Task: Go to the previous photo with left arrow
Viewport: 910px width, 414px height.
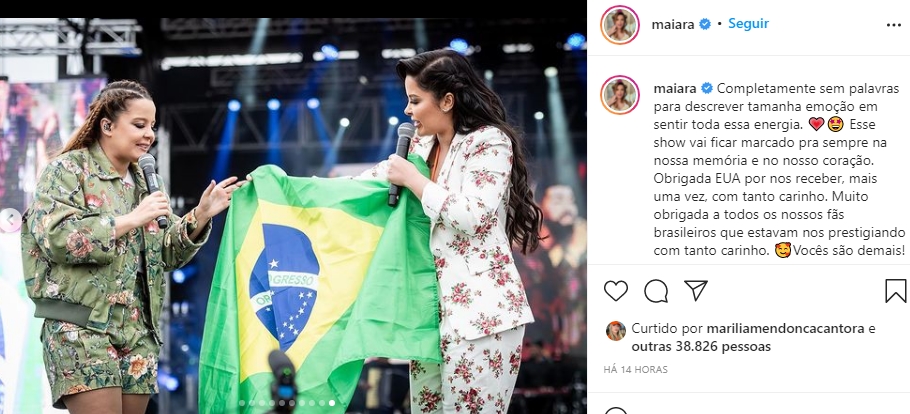Action: click(x=9, y=220)
